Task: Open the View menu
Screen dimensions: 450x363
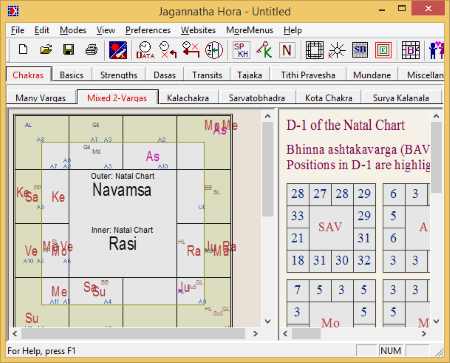Action: click(106, 30)
